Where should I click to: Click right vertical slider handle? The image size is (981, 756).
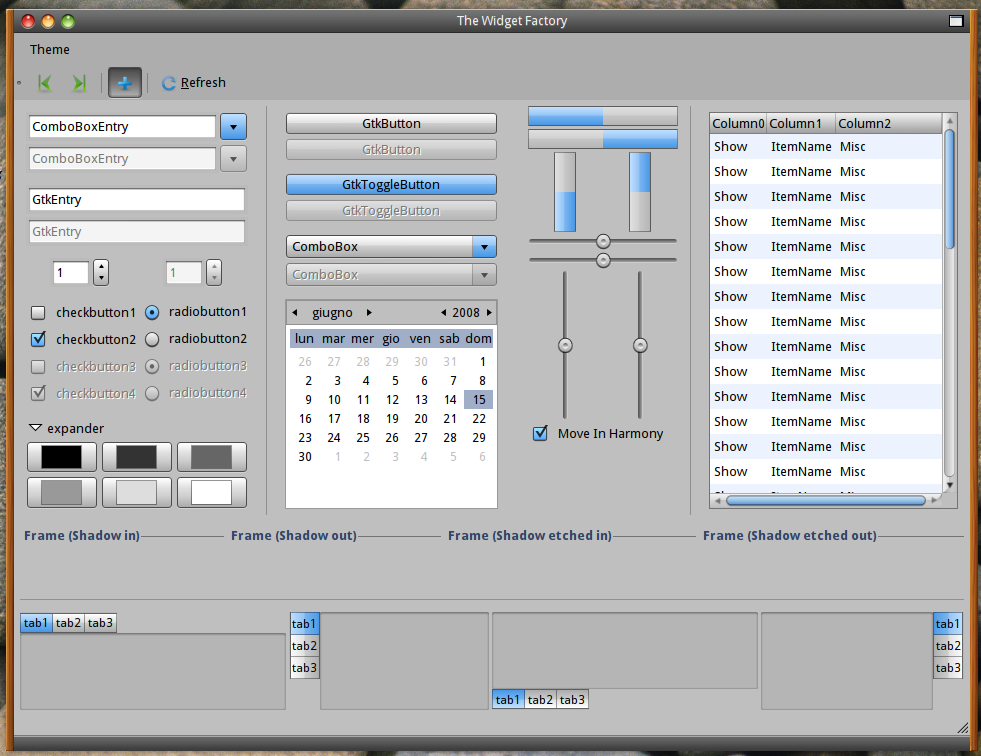point(640,345)
